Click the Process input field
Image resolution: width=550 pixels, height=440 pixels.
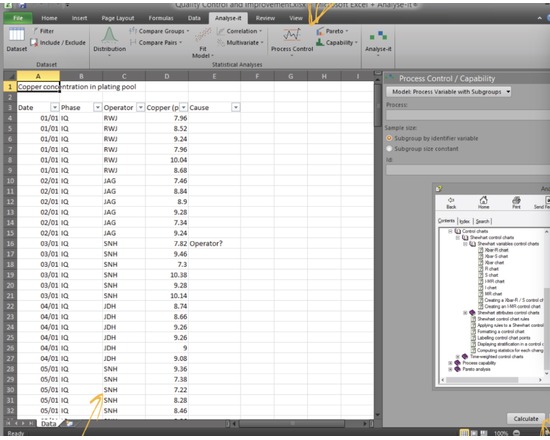(468, 115)
